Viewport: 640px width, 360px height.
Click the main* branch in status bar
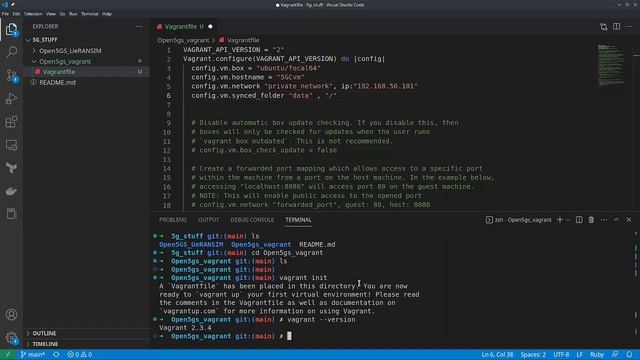[33, 354]
